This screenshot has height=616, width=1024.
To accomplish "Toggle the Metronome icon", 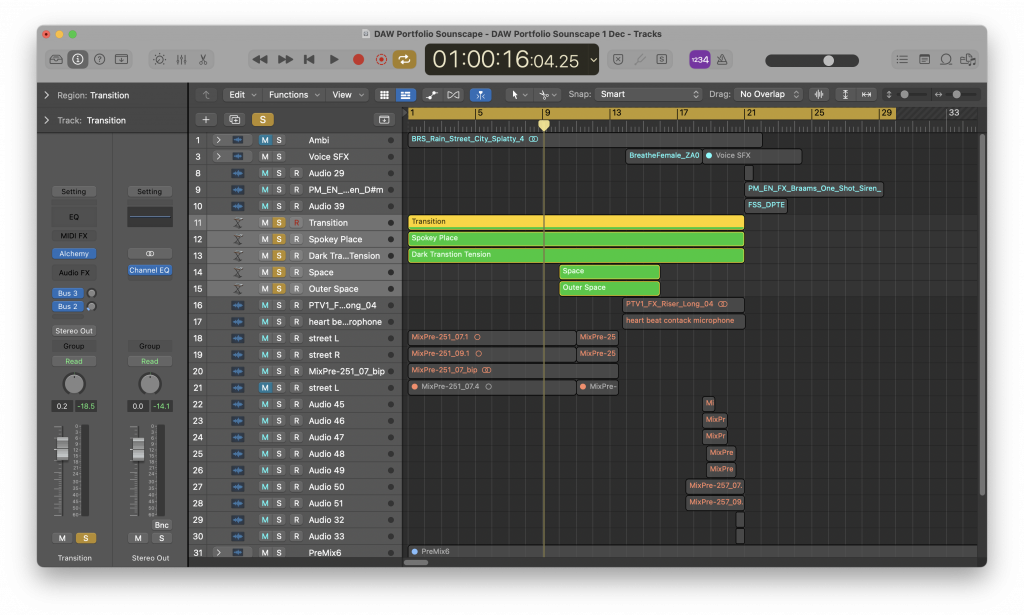I will (722, 59).
